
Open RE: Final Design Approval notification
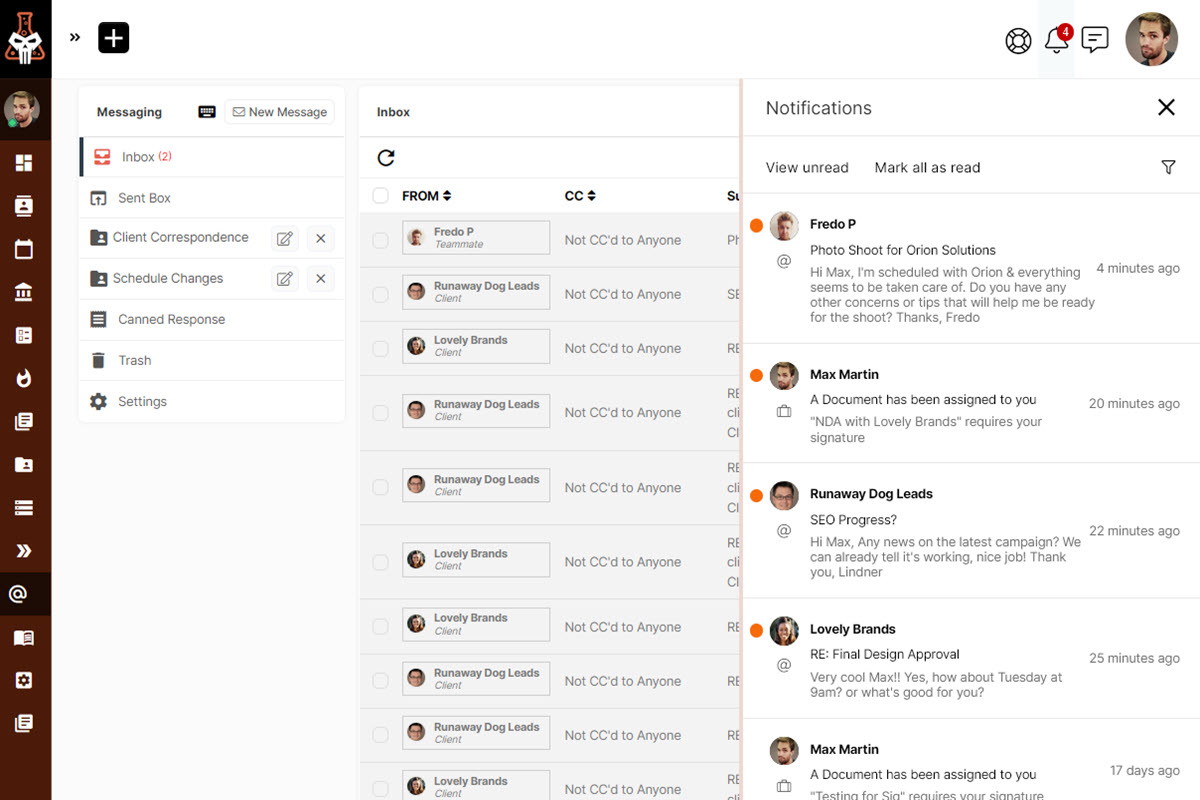coord(972,659)
